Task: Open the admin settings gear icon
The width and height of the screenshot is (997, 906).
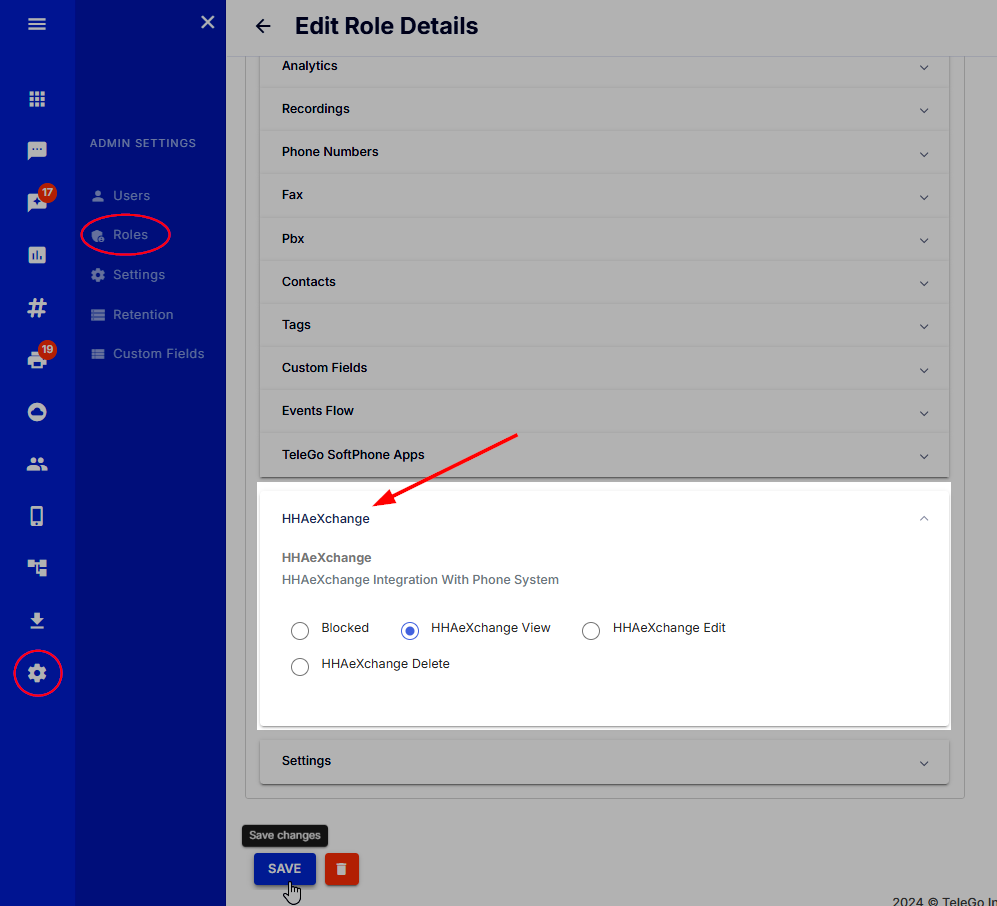Action: [37, 673]
